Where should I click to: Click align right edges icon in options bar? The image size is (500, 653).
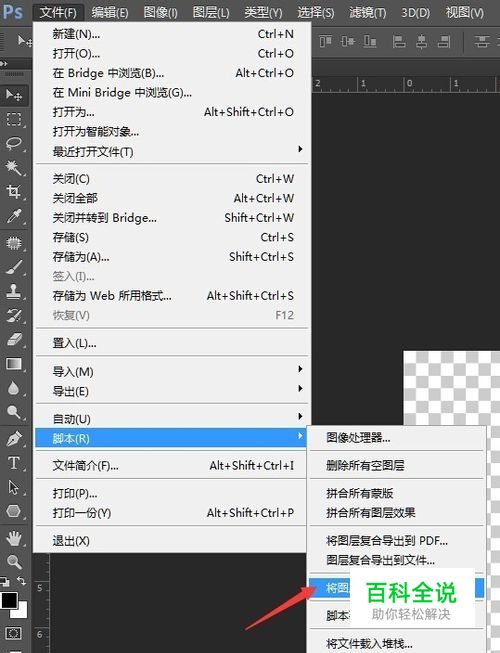[x=444, y=41]
